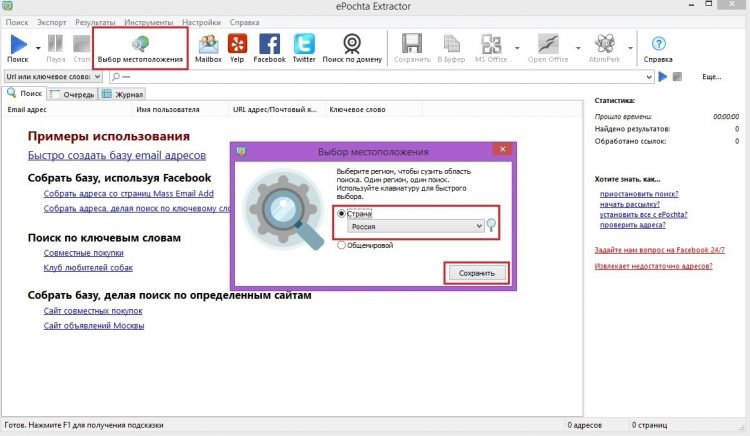
Task: Open the Справка menu in menu bar
Action: (x=244, y=22)
